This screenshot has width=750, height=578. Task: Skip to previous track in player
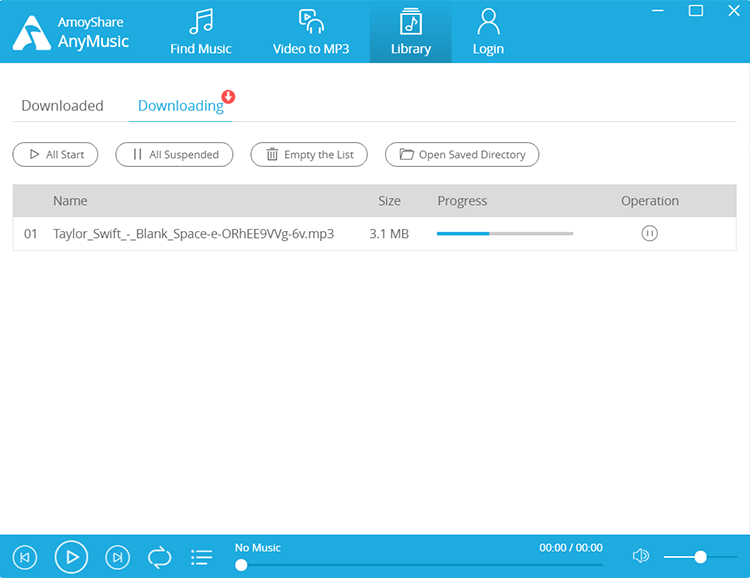(25, 557)
